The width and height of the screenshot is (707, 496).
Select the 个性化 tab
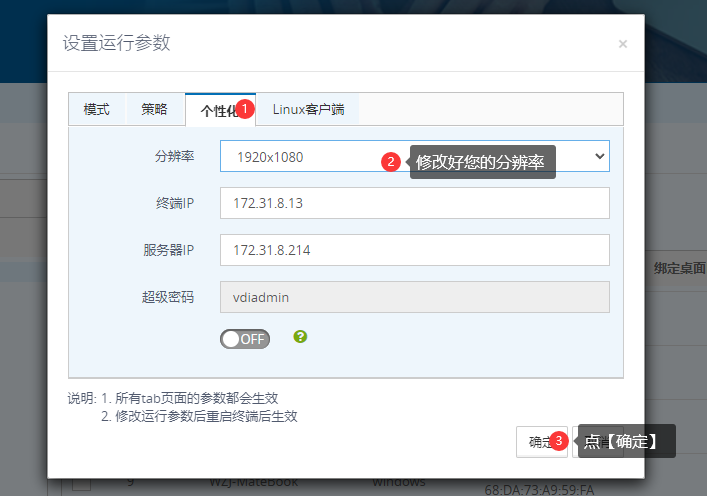(218, 110)
